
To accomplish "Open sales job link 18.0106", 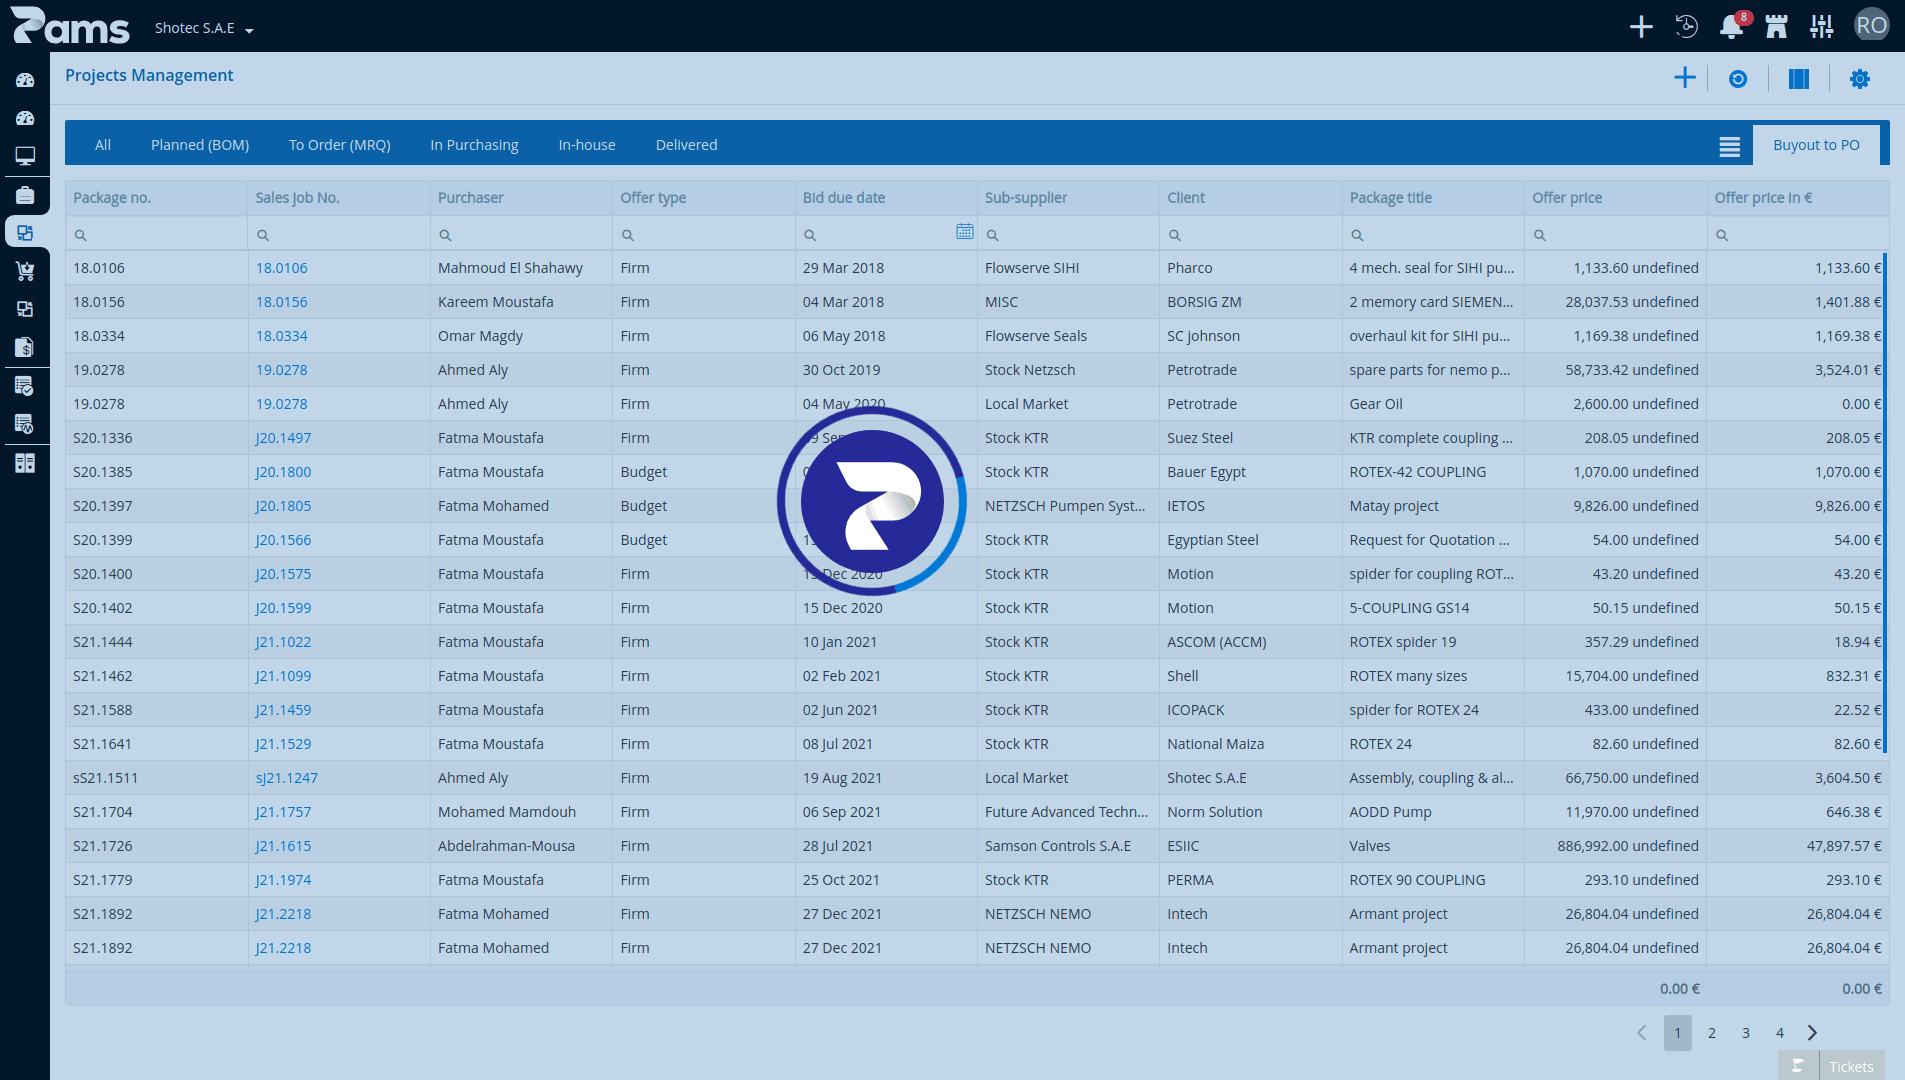I will click(282, 268).
